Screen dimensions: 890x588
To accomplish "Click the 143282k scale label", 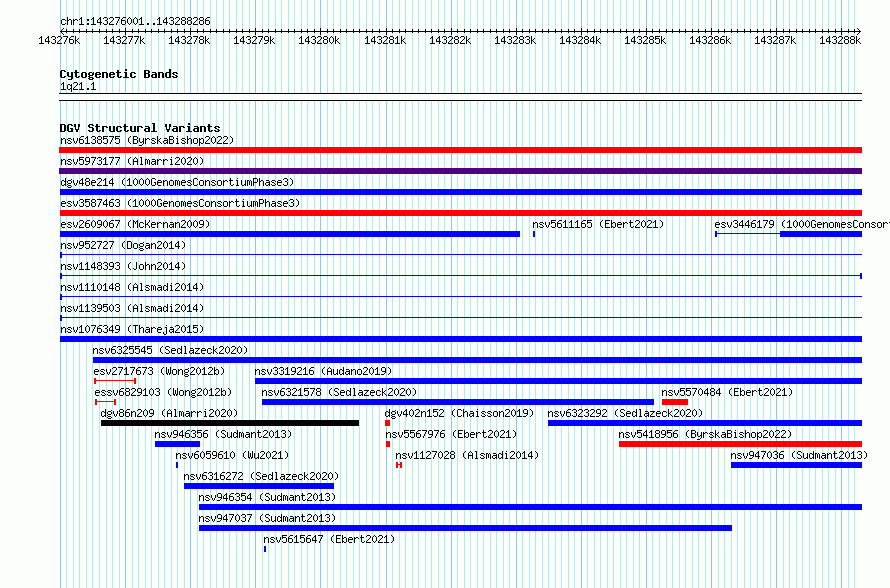I will coord(450,40).
